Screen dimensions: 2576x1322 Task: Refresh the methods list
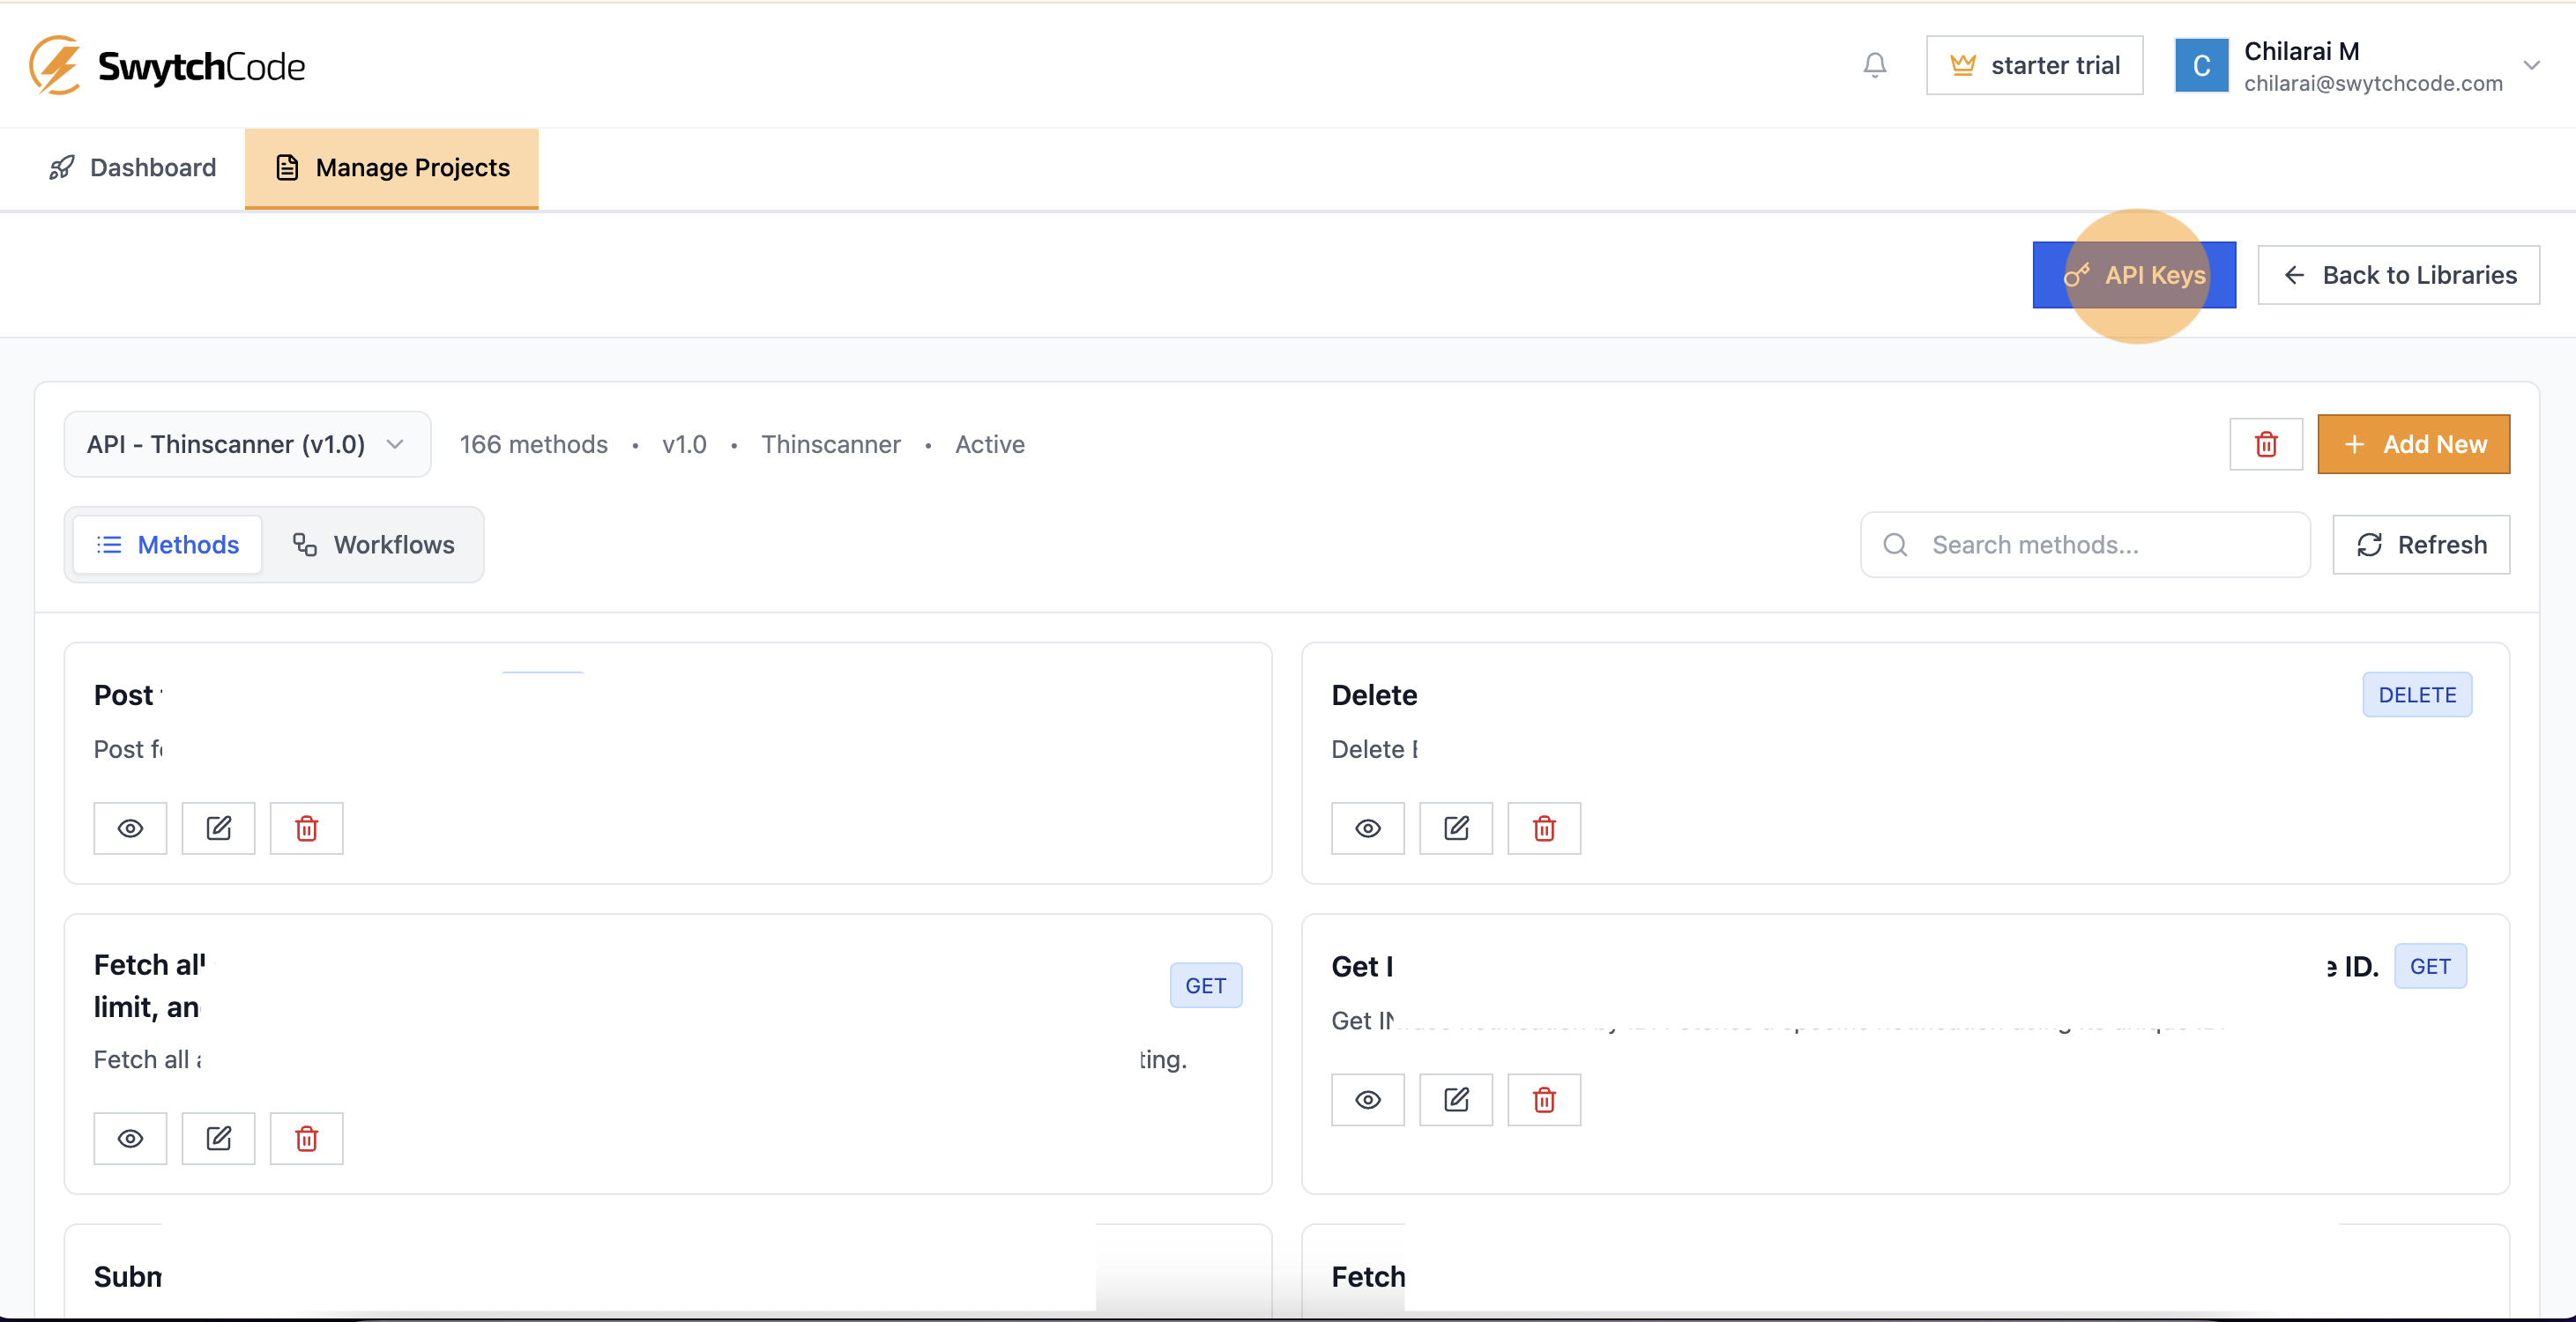tap(2421, 545)
